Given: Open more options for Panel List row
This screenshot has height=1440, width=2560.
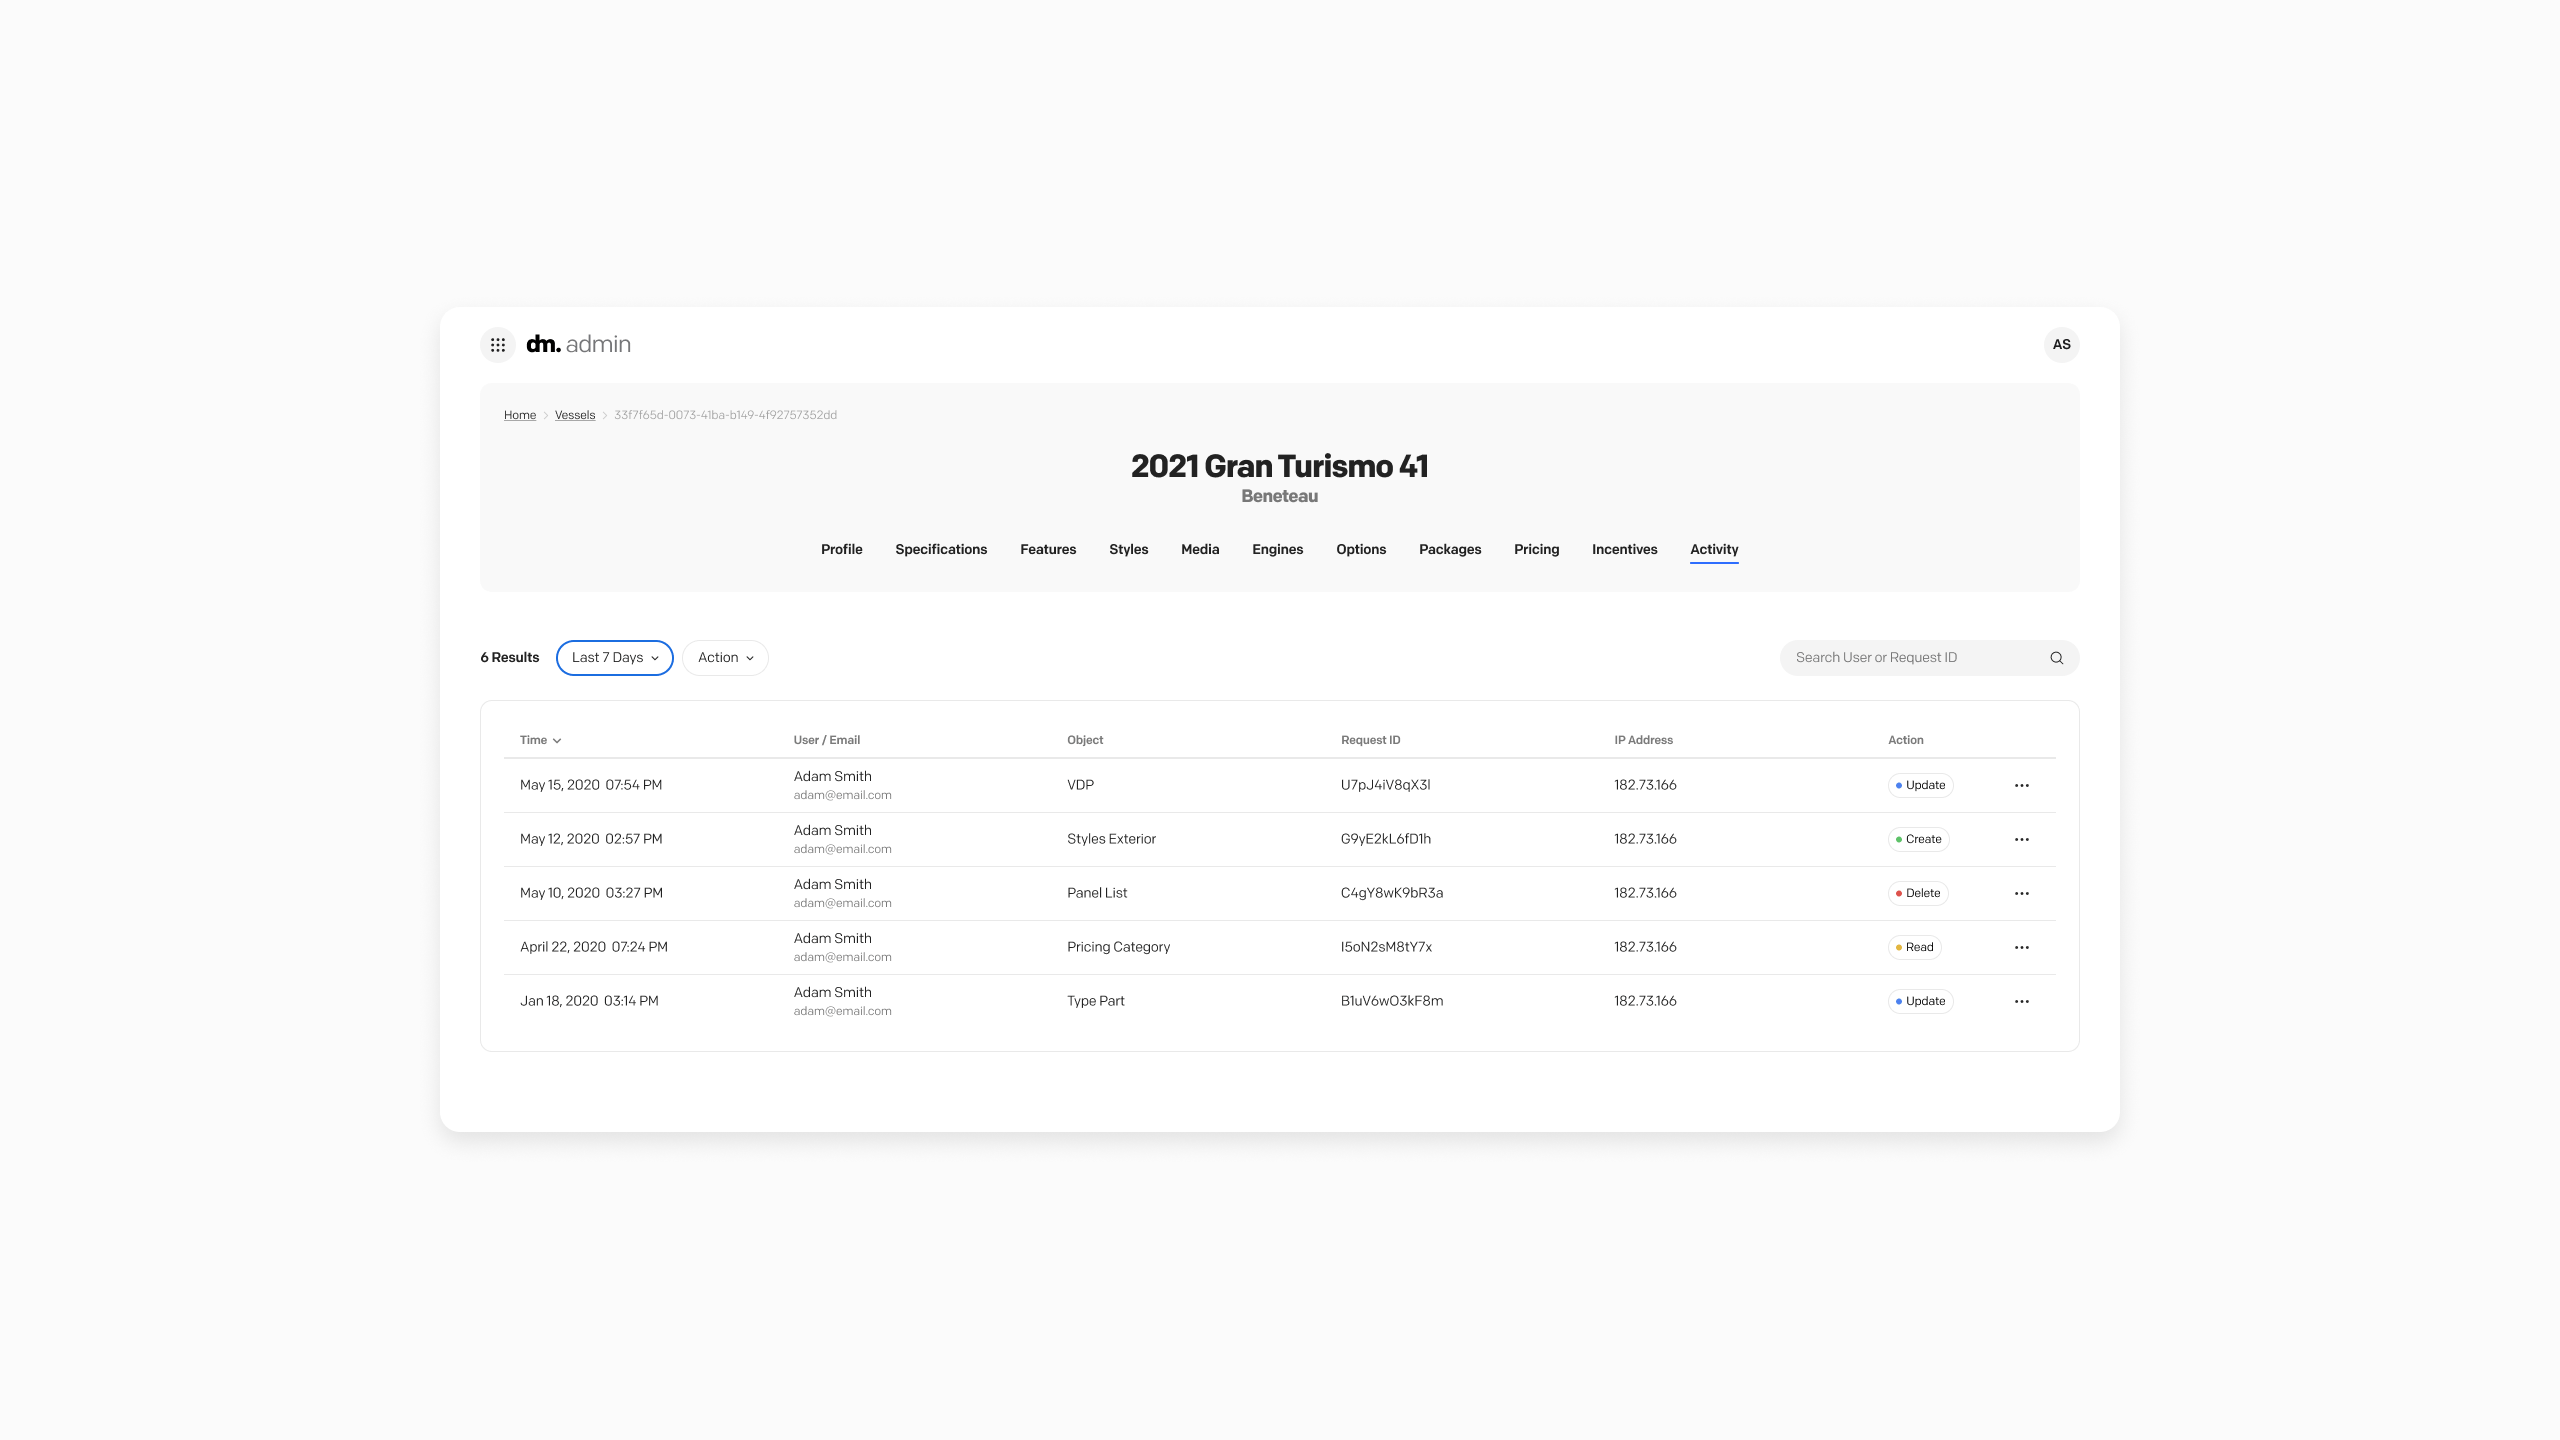Looking at the screenshot, I should click(x=2021, y=893).
